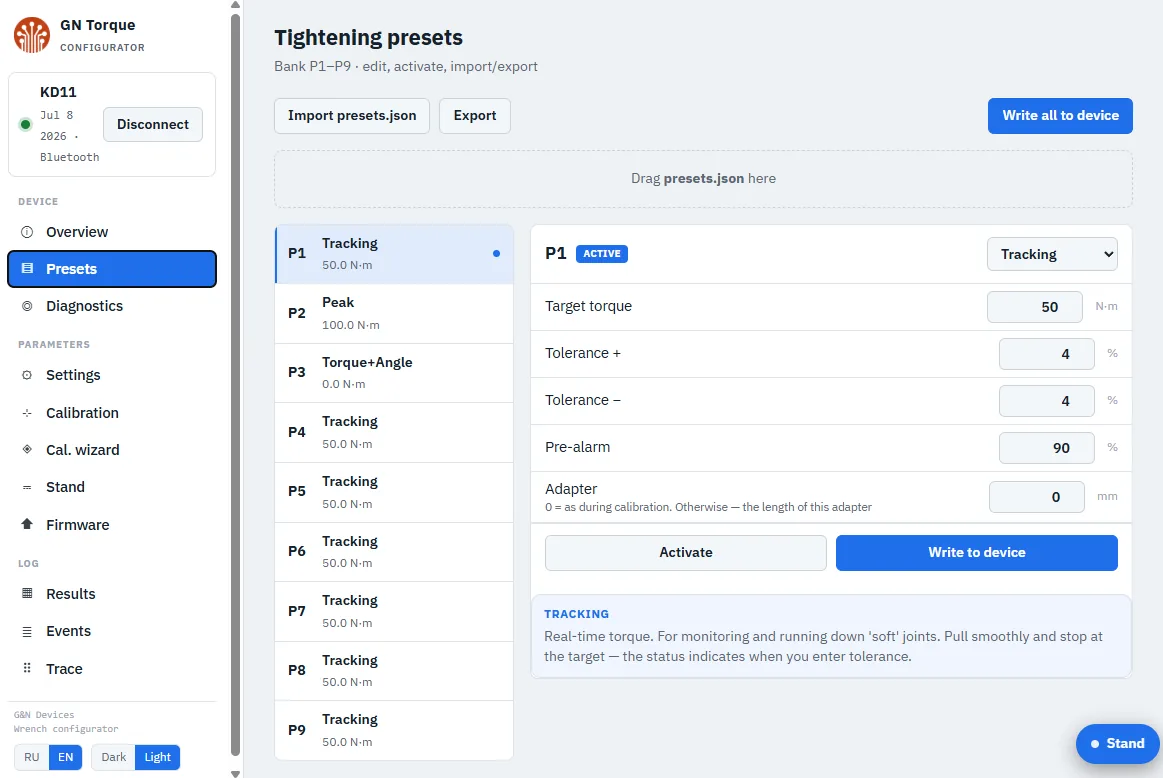This screenshot has width=1163, height=778.
Task: Switch to Light theme
Action: point(157,757)
